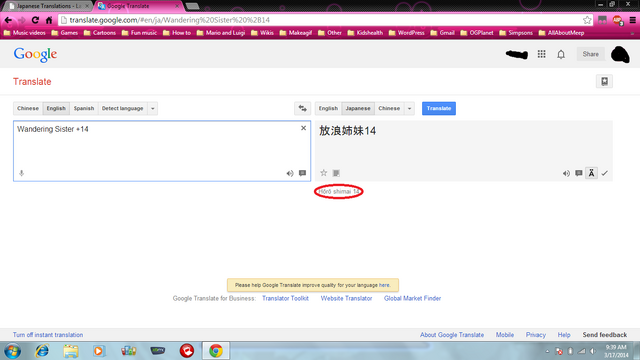Select Chinese as target language
Screen dimensions: 640x360
(389, 109)
